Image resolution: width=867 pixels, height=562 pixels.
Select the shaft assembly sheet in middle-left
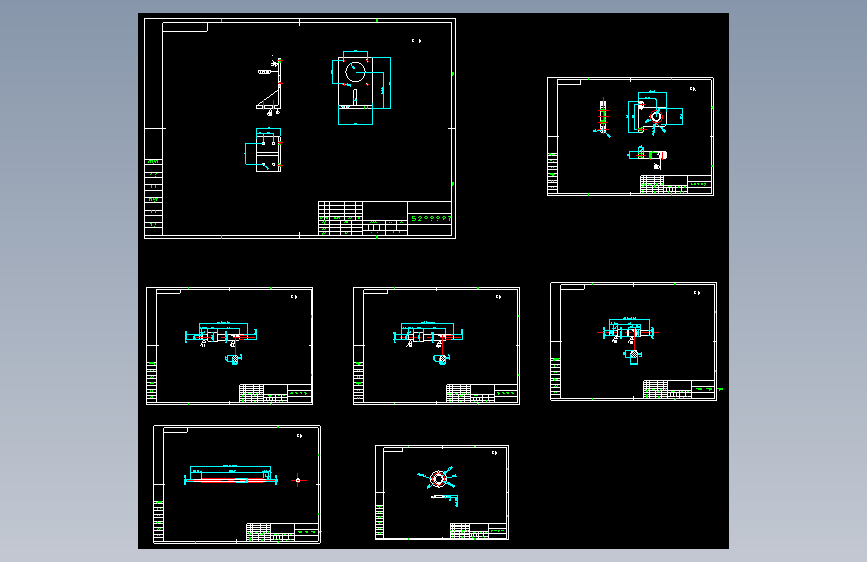click(x=229, y=346)
